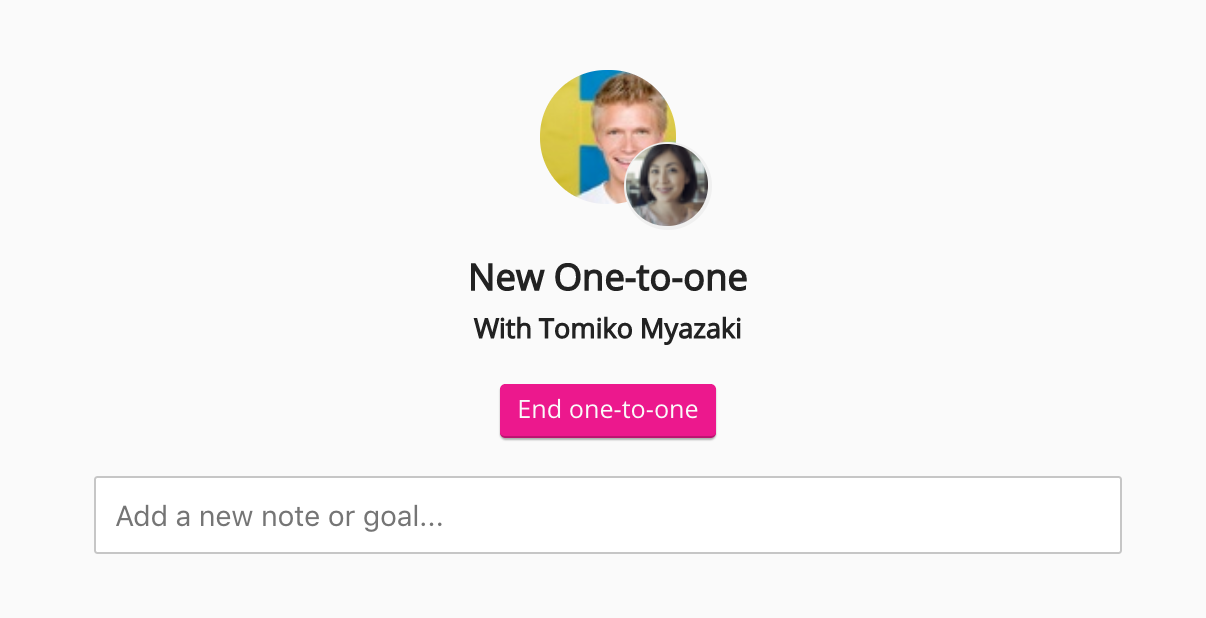Select the With Tomiko Myazaki subtitle
1206x618 pixels.
coord(607,329)
